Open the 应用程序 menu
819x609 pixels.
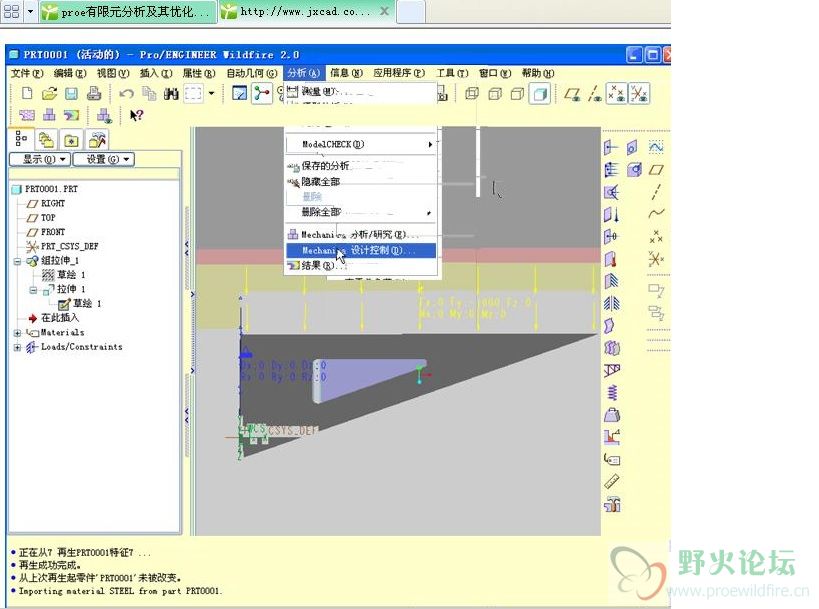[x=399, y=73]
